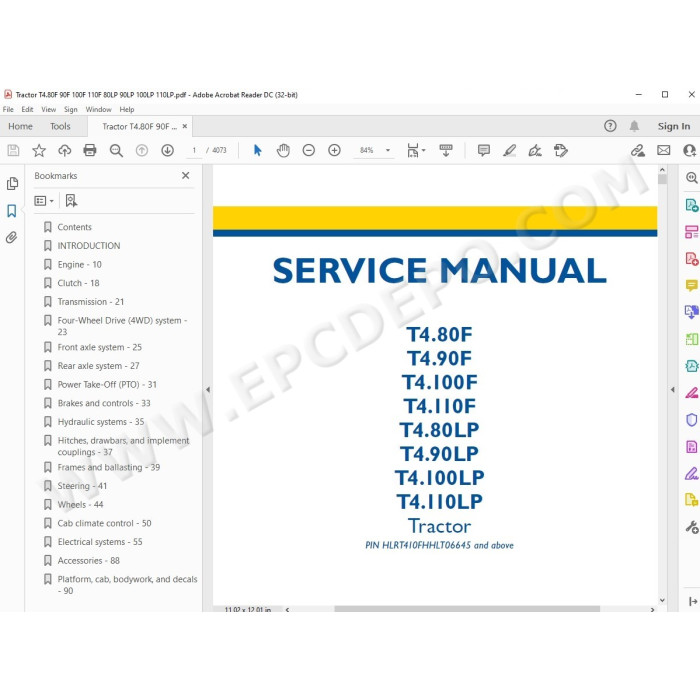Open Electrical systems - 55 bookmark
The image size is (700, 700).
[x=100, y=542]
